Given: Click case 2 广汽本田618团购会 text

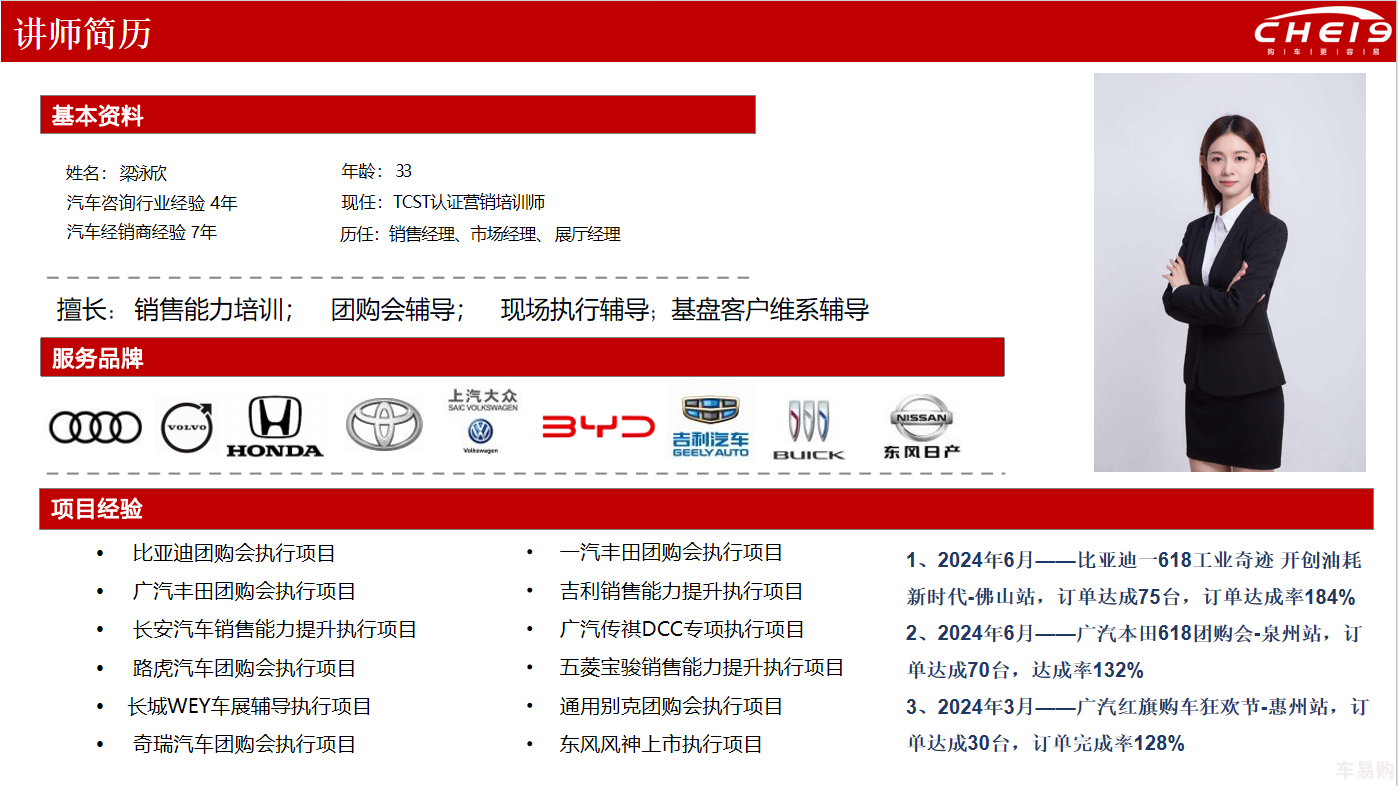Looking at the screenshot, I should tap(1134, 652).
